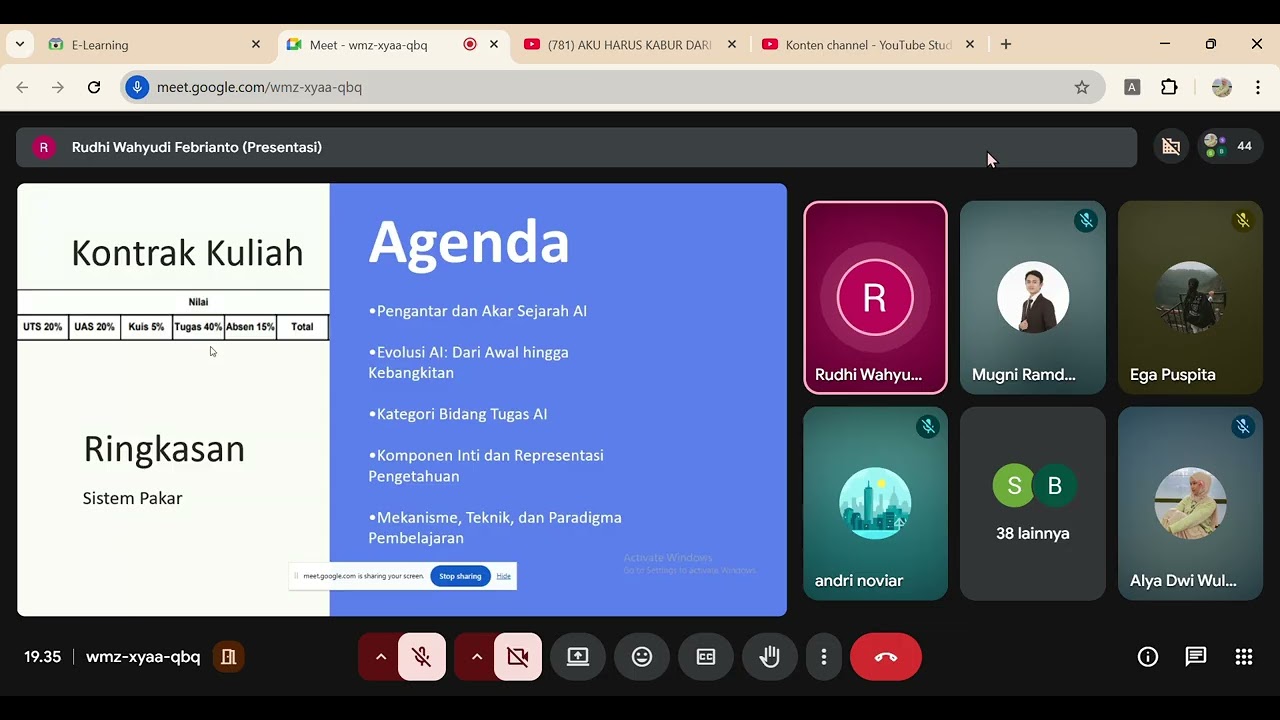Expand the tab search dropdown
Screen dimensions: 1280x720
20,45
